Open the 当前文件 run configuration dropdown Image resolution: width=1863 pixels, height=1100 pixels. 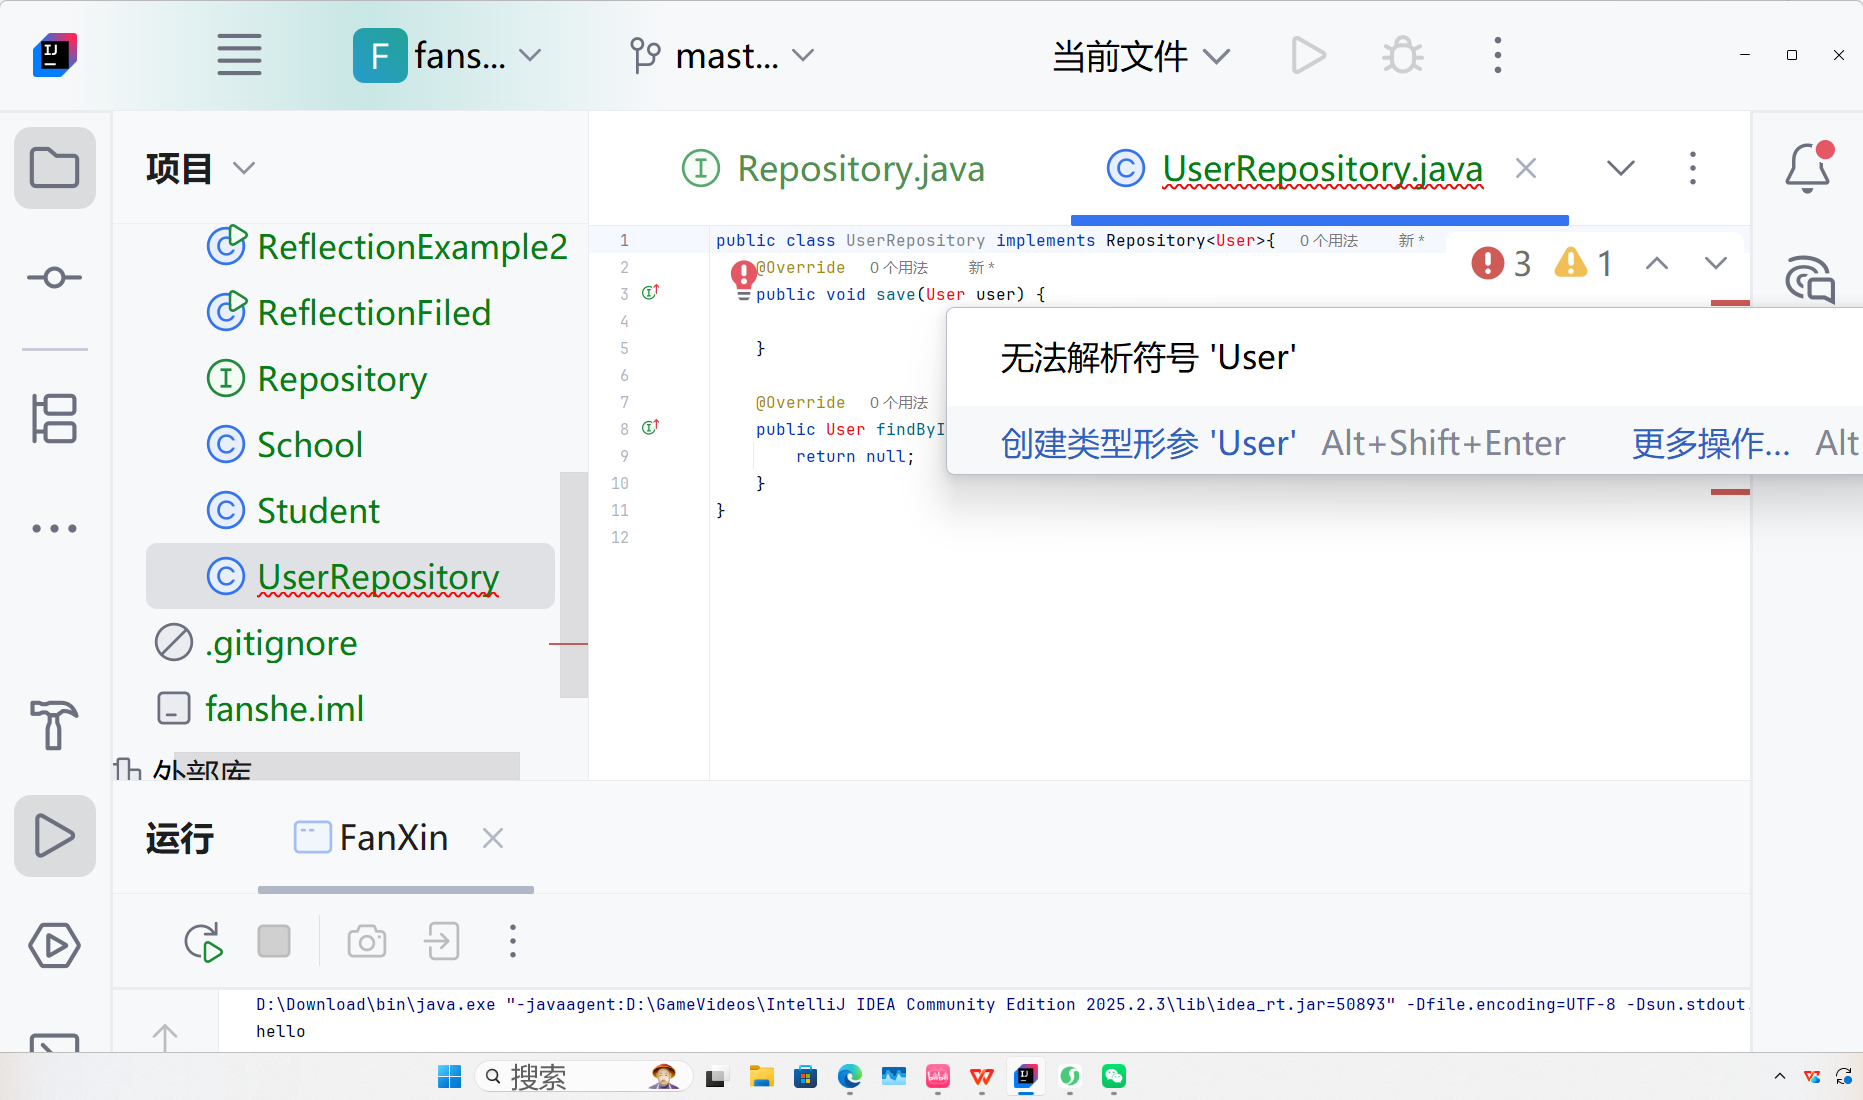[x=1140, y=56]
